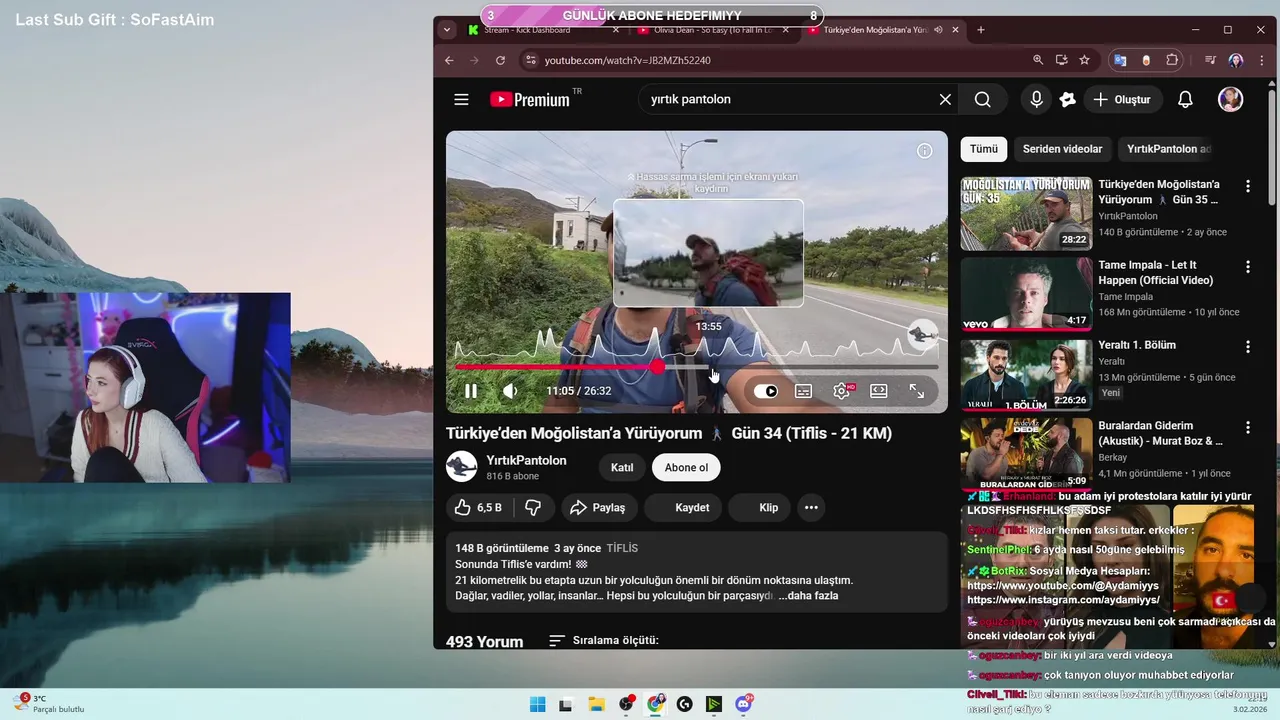Share the video via Paylaş
This screenshot has width=1280, height=720.
pyautogui.click(x=597, y=508)
